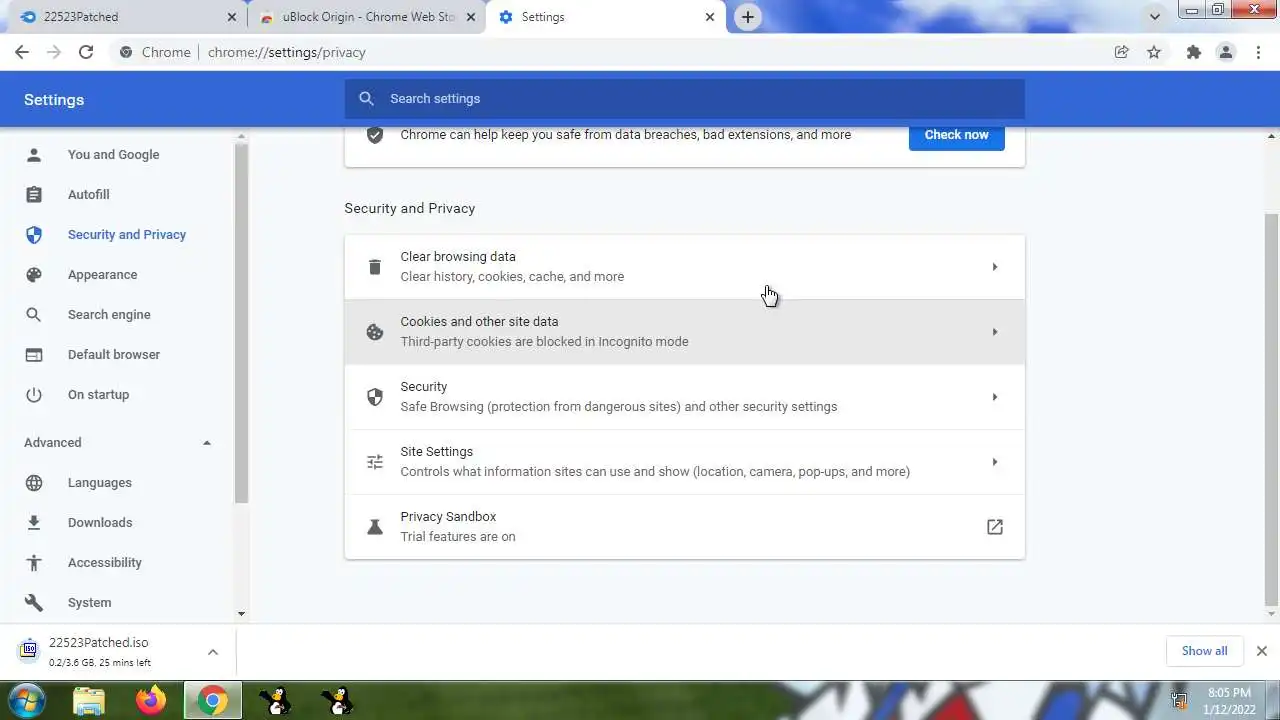The width and height of the screenshot is (1280, 720).
Task: Reload the settings page
Action: pyautogui.click(x=86, y=52)
